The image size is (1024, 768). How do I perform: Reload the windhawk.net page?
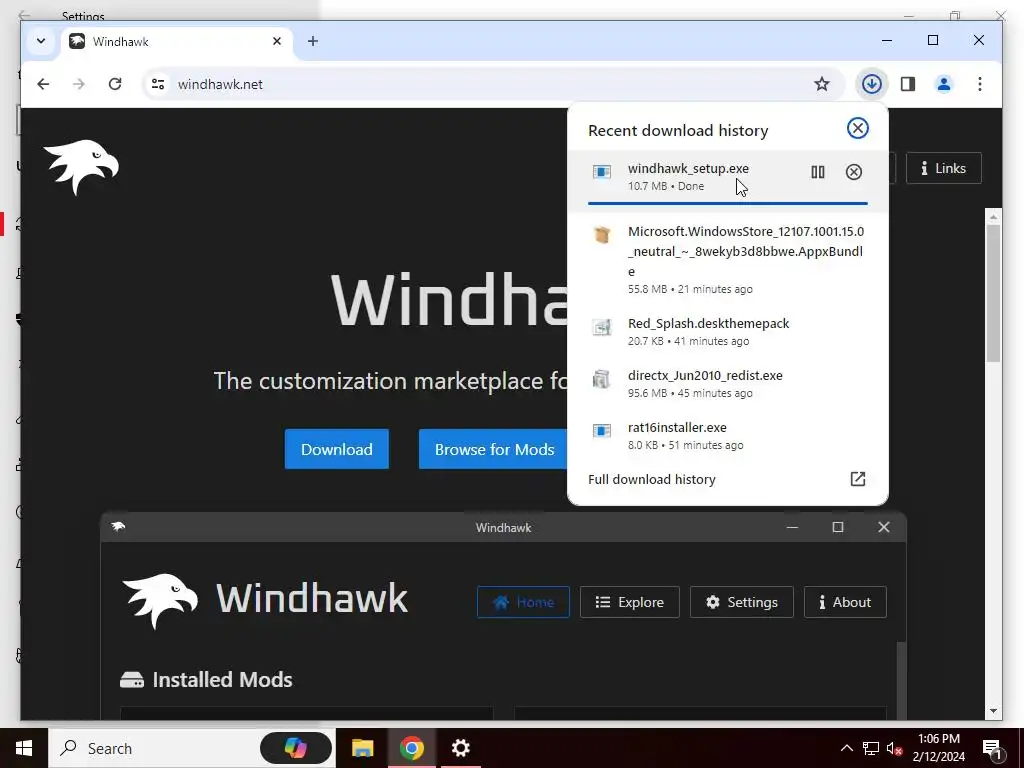(115, 84)
